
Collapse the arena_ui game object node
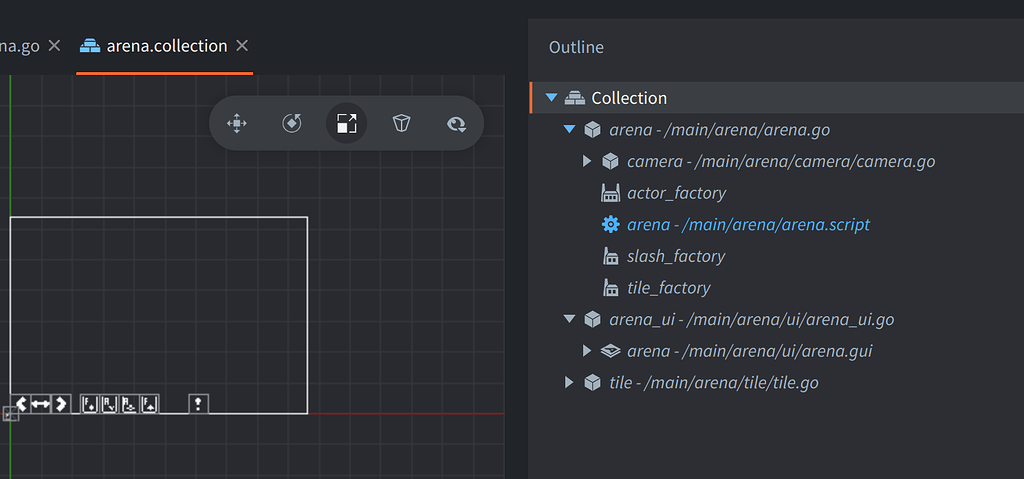point(569,320)
